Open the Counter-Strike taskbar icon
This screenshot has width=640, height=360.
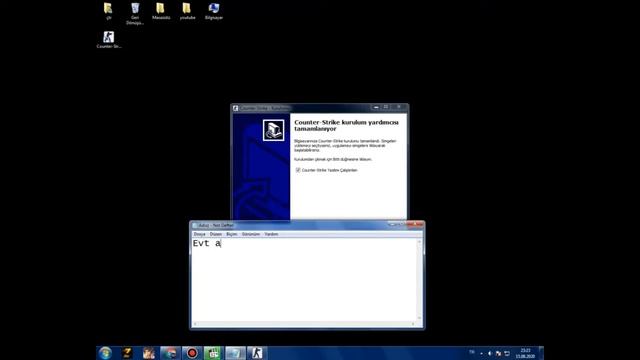point(257,353)
